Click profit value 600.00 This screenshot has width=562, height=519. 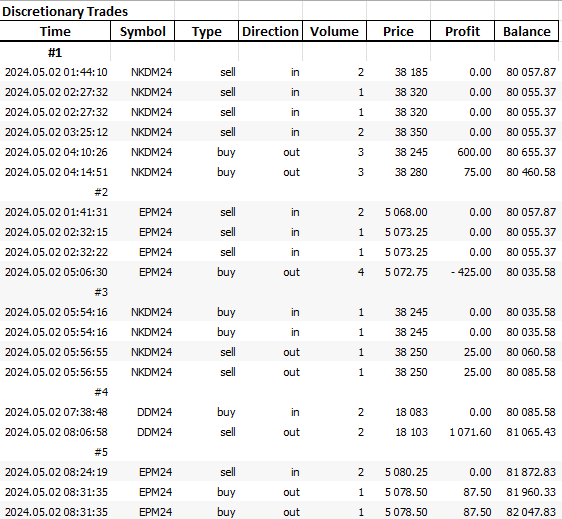(x=474, y=152)
